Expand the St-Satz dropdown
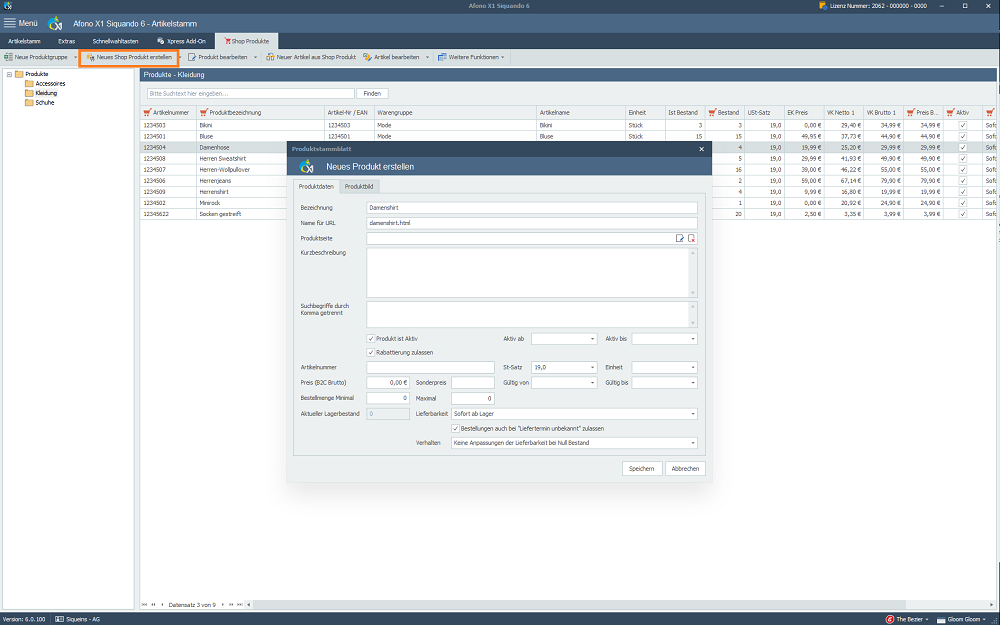The image size is (1000, 625). [564, 367]
